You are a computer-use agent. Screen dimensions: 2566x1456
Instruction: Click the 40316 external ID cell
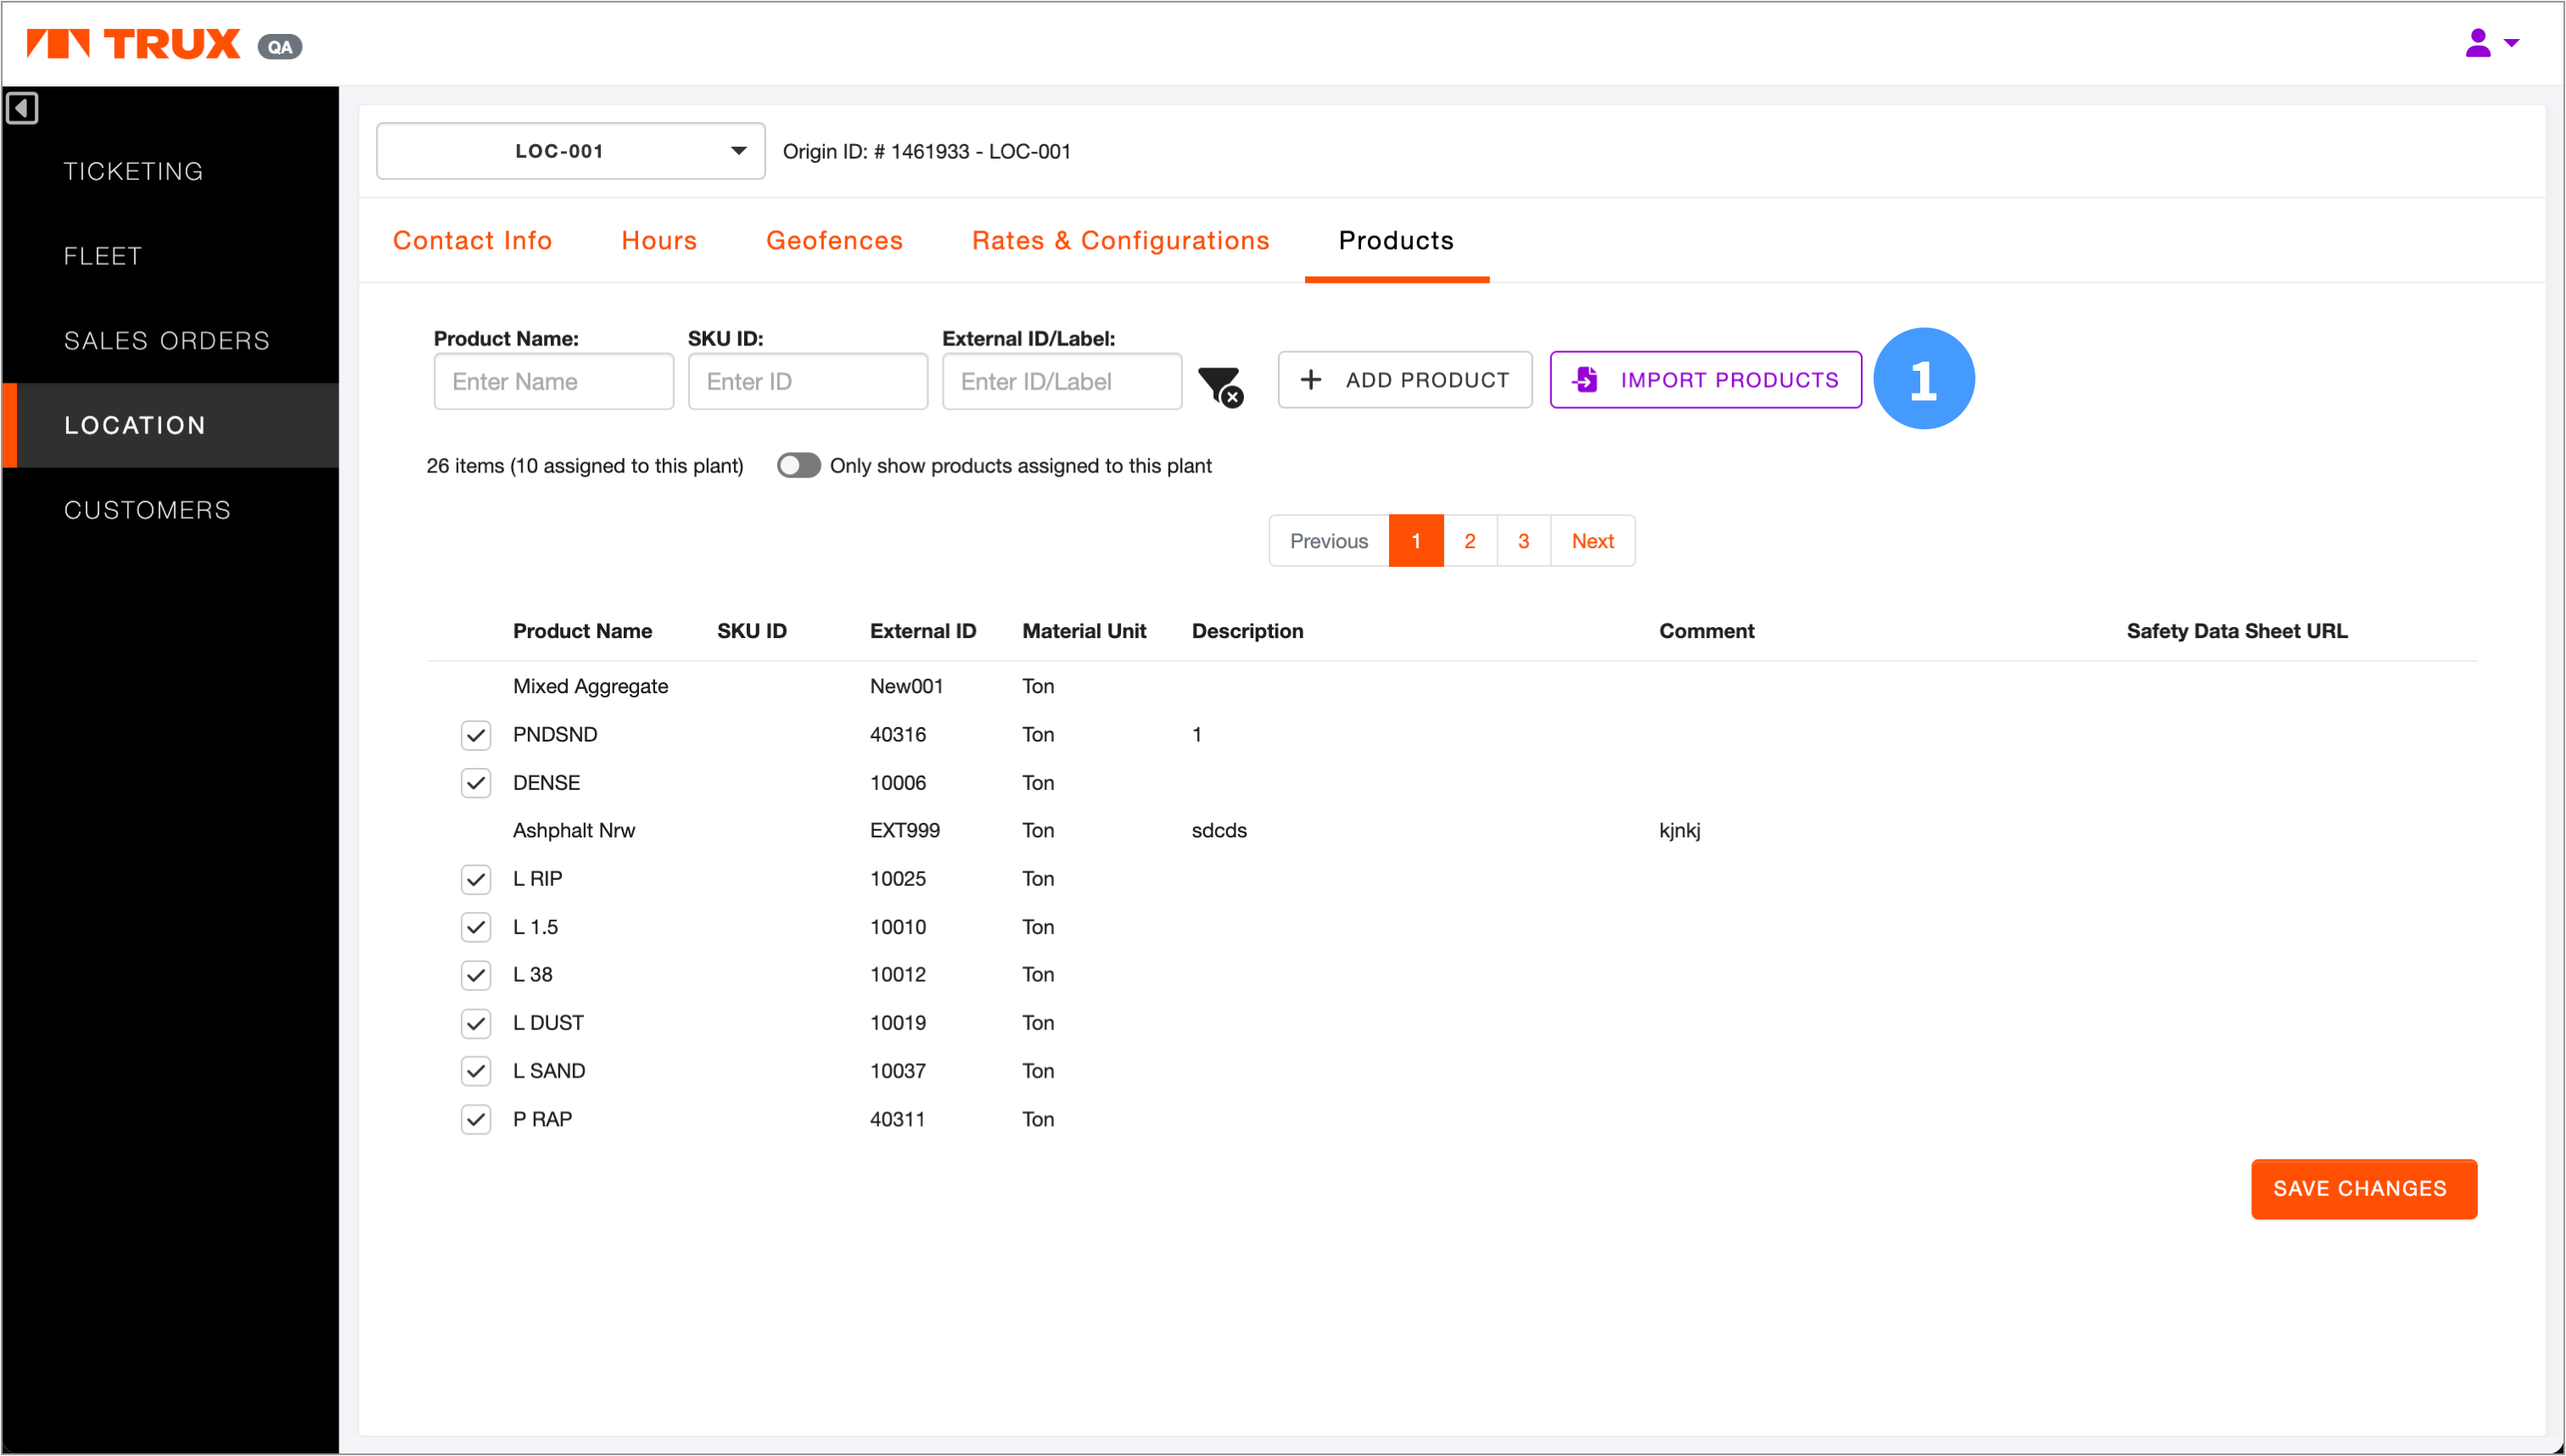[897, 734]
